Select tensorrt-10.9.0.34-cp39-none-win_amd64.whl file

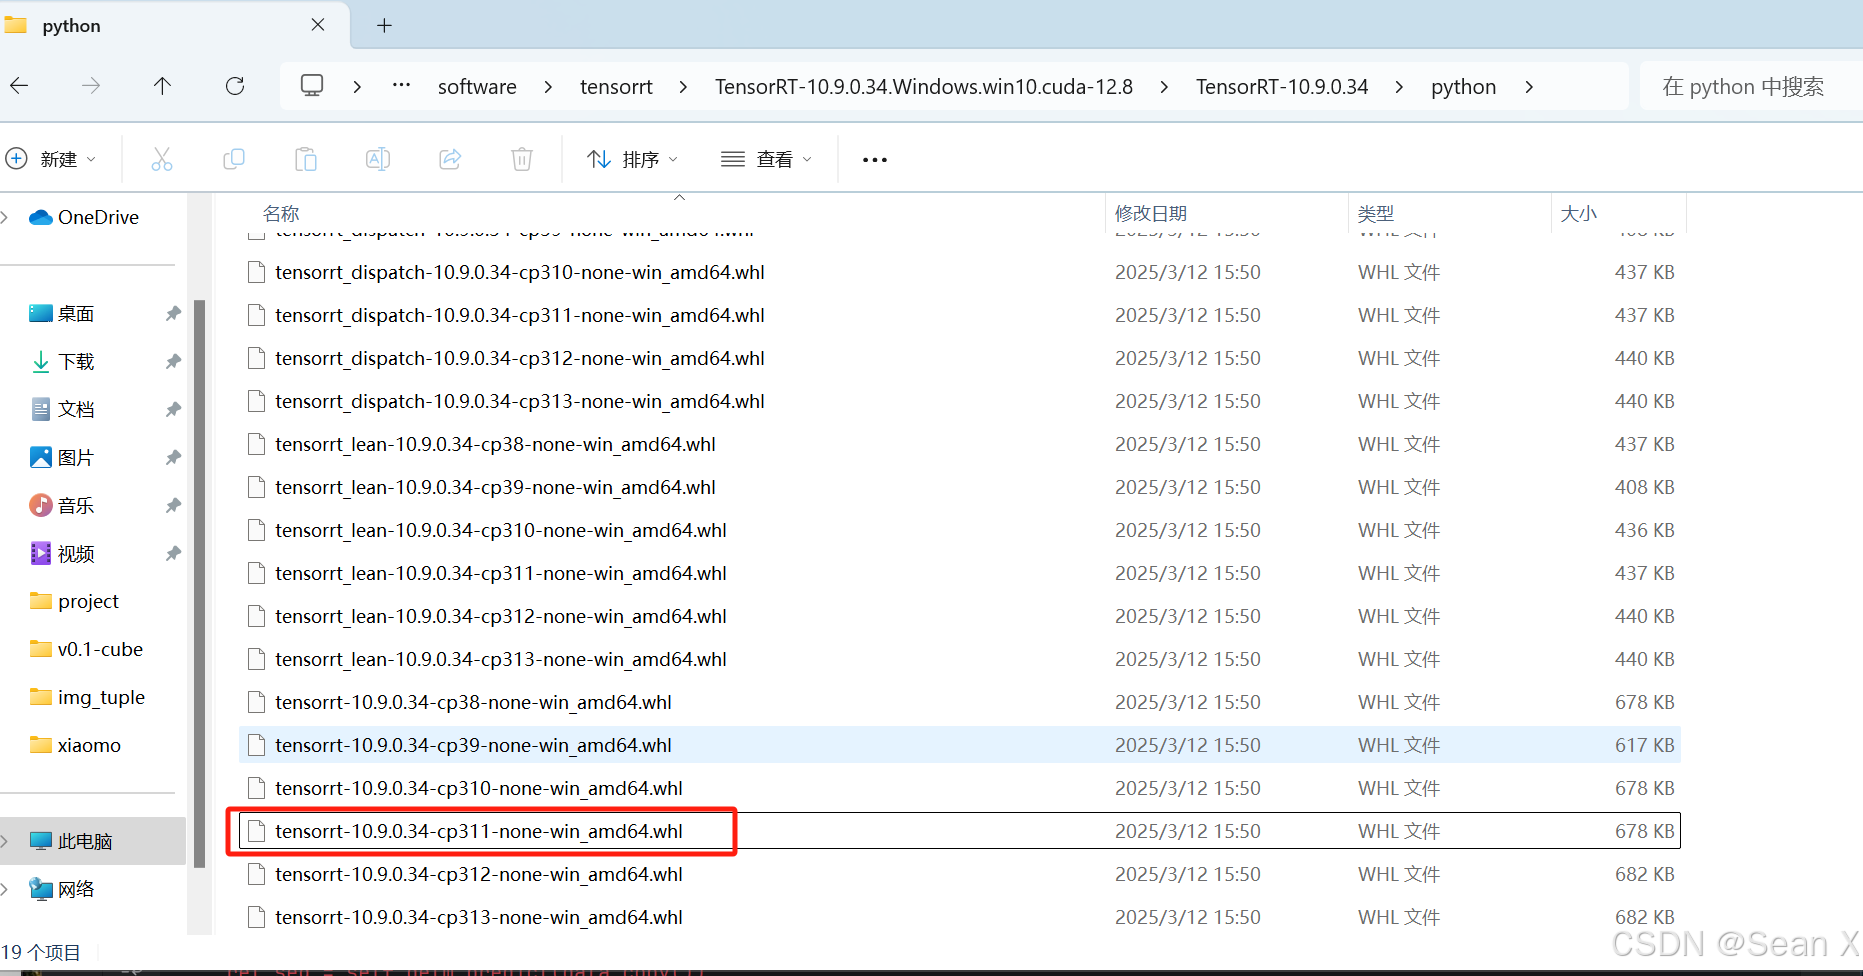(960, 745)
